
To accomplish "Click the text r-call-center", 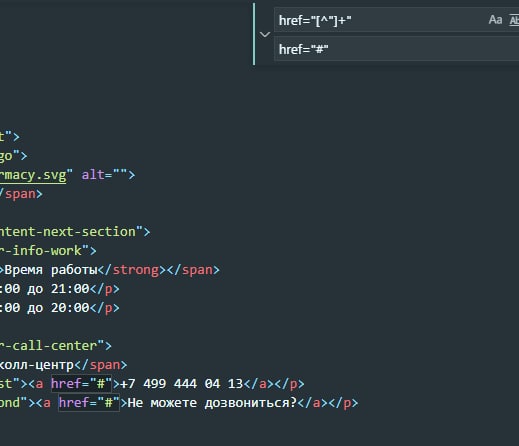I will point(48,346).
